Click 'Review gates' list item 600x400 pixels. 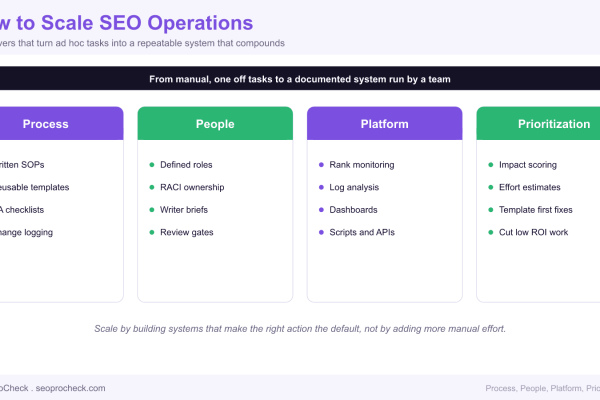click(x=186, y=232)
